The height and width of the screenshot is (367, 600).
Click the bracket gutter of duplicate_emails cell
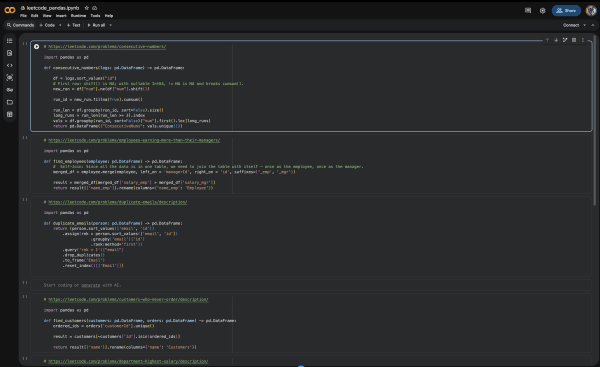point(25,200)
